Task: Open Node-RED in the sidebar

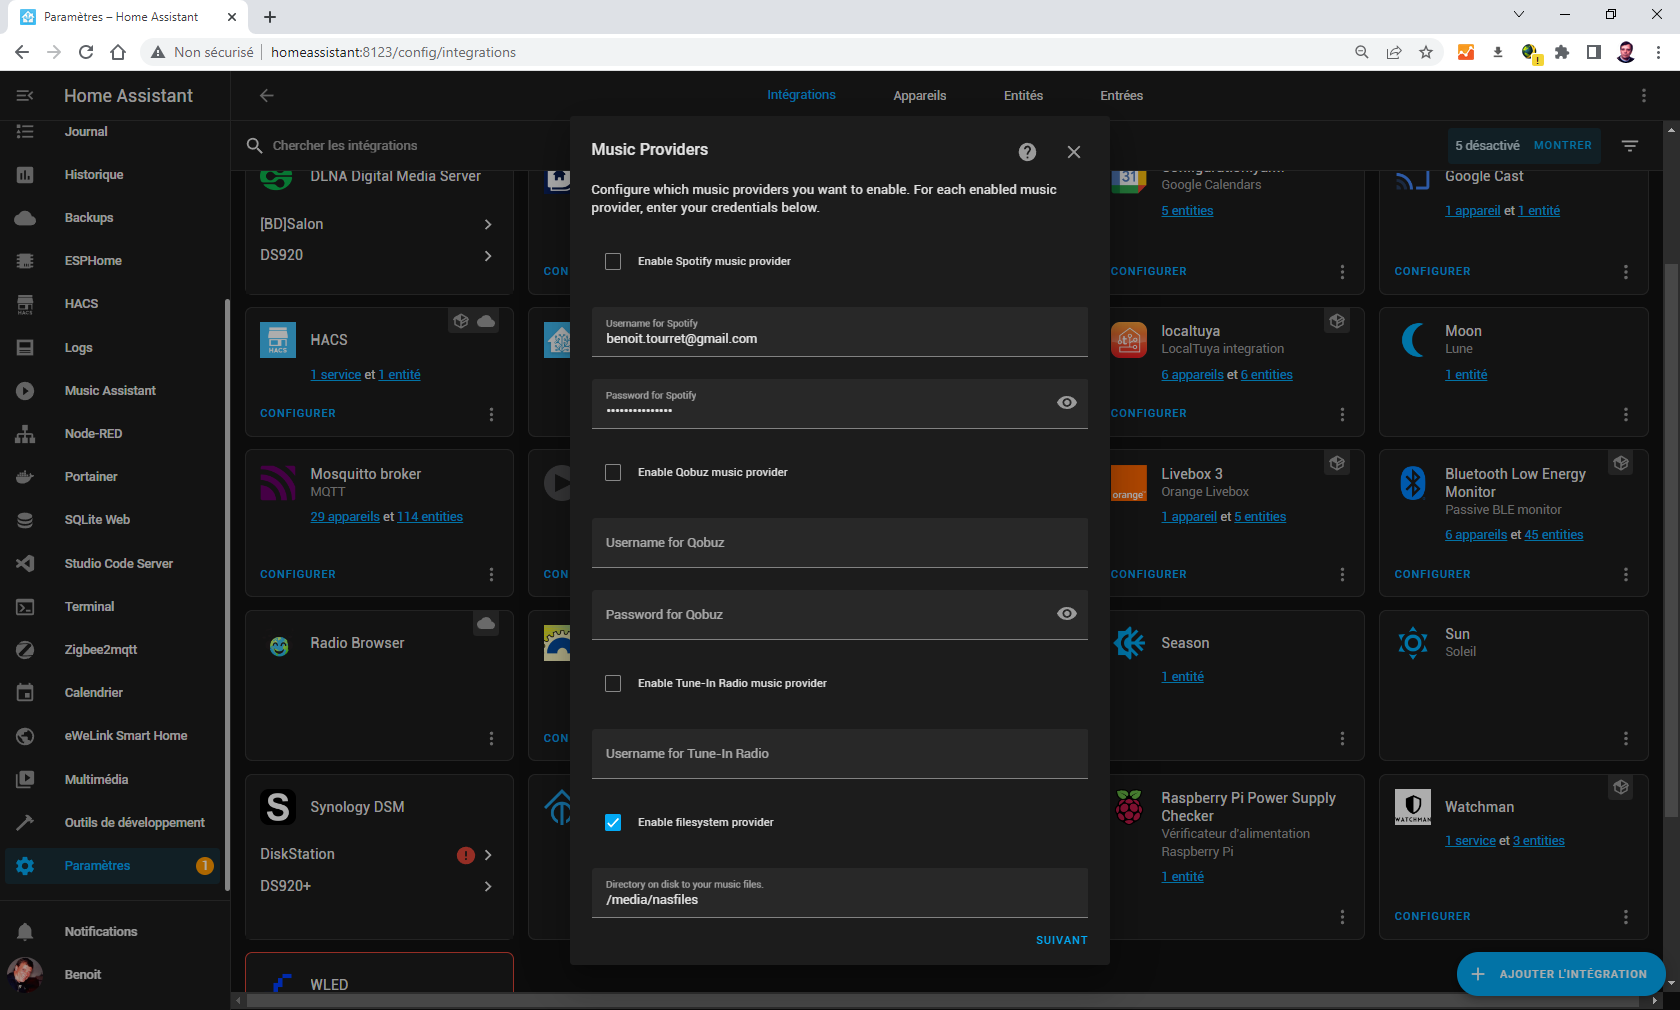Action: click(x=115, y=434)
